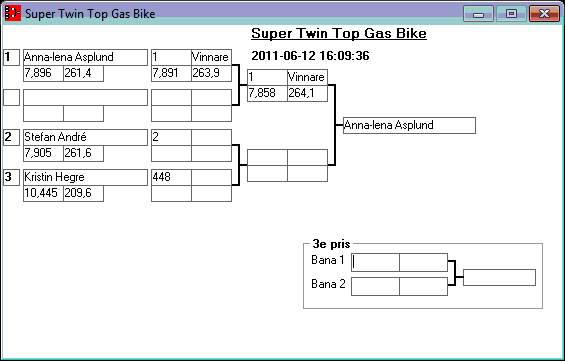Click the red app icon in title bar
Image resolution: width=565 pixels, height=361 pixels.
click(13, 13)
